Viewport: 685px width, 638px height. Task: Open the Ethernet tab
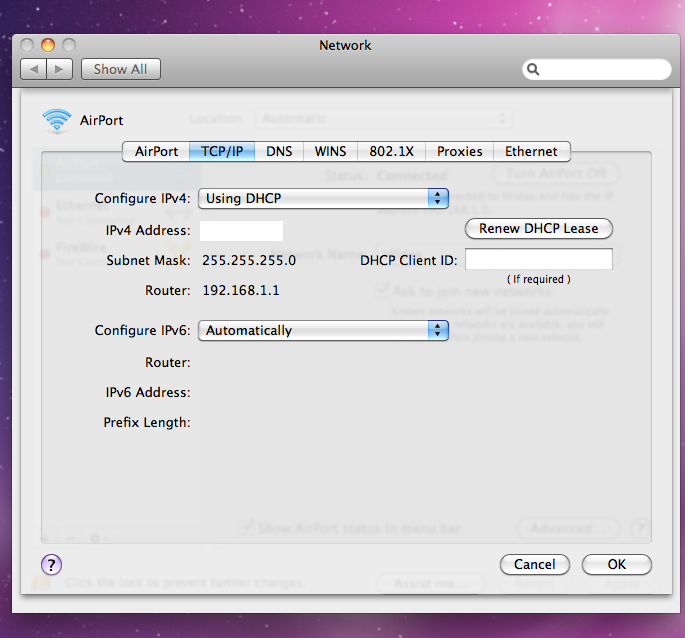(531, 151)
